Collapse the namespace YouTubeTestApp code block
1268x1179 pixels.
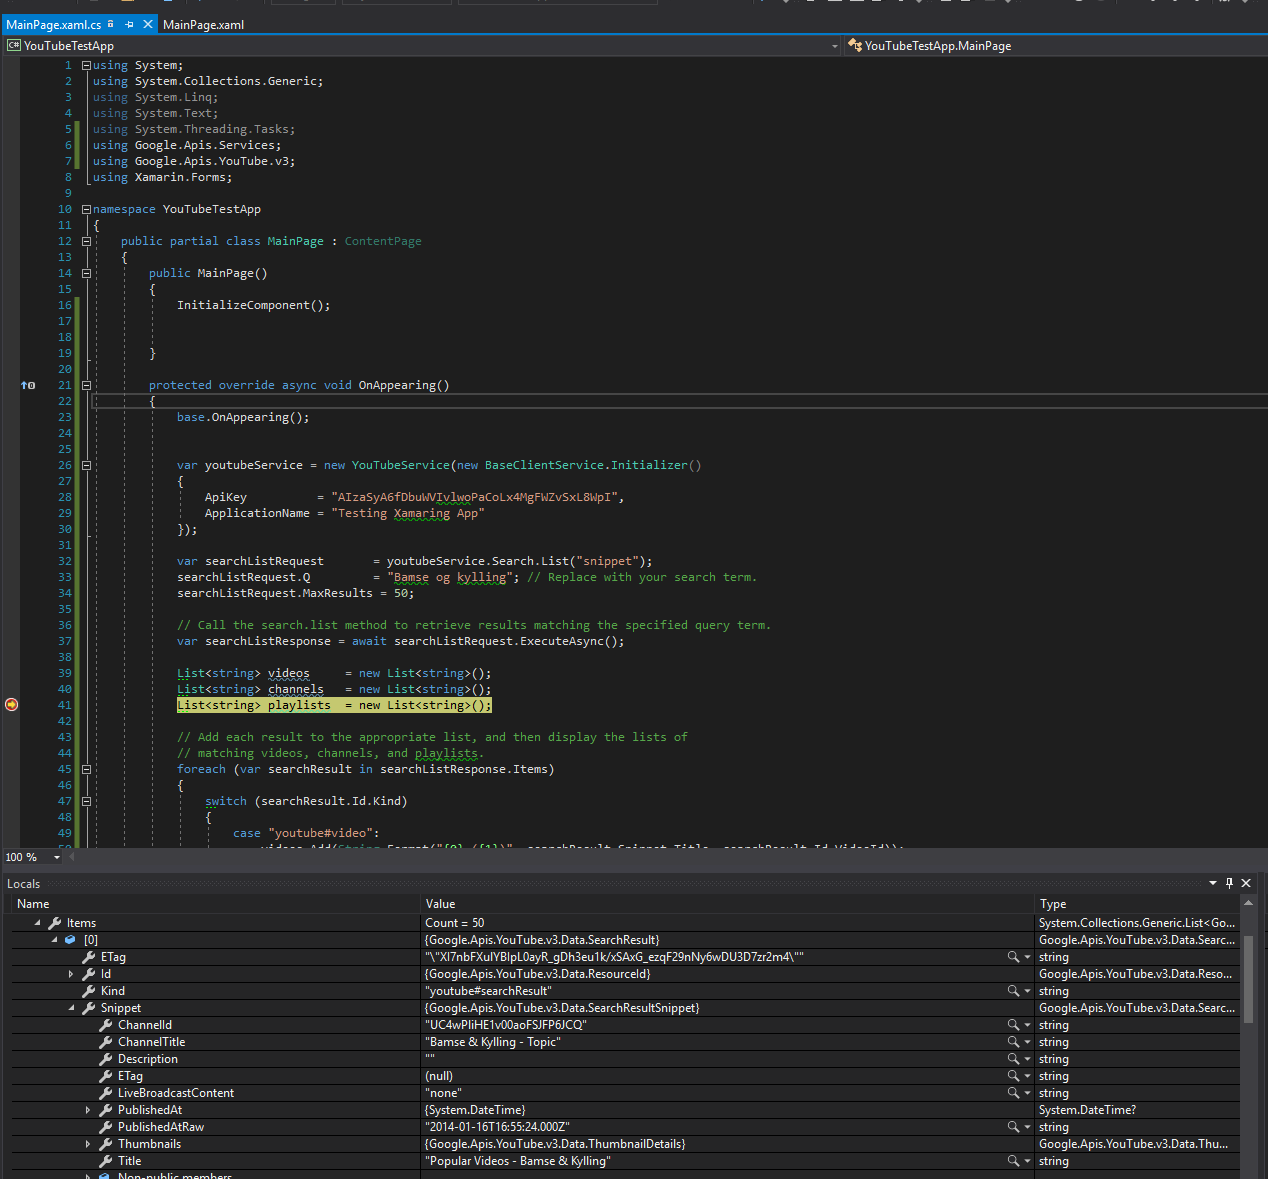(86, 209)
